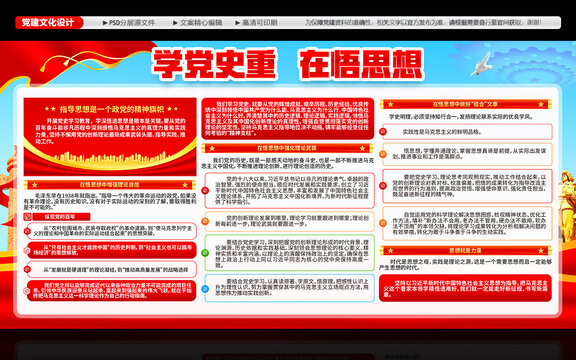Click the left star on 思想就是力量 banner
Screen dimensions: 576x360
coord(390,251)
